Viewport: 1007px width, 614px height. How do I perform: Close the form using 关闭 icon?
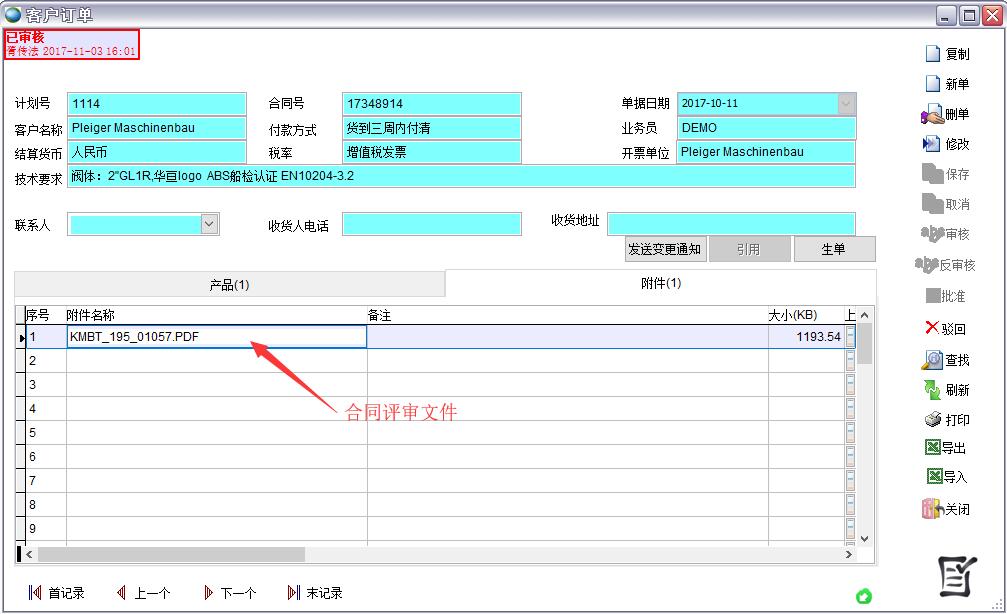pyautogui.click(x=932, y=509)
